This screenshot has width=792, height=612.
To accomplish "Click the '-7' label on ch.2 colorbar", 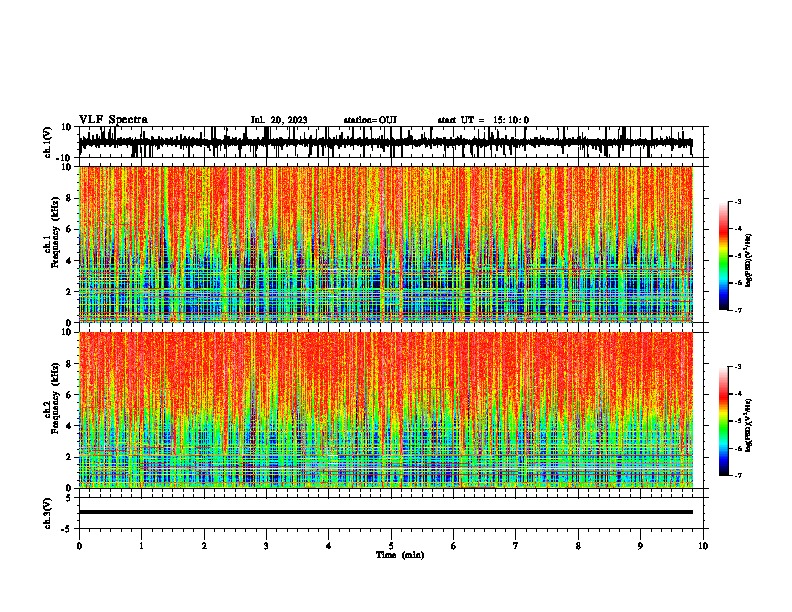I will (737, 475).
